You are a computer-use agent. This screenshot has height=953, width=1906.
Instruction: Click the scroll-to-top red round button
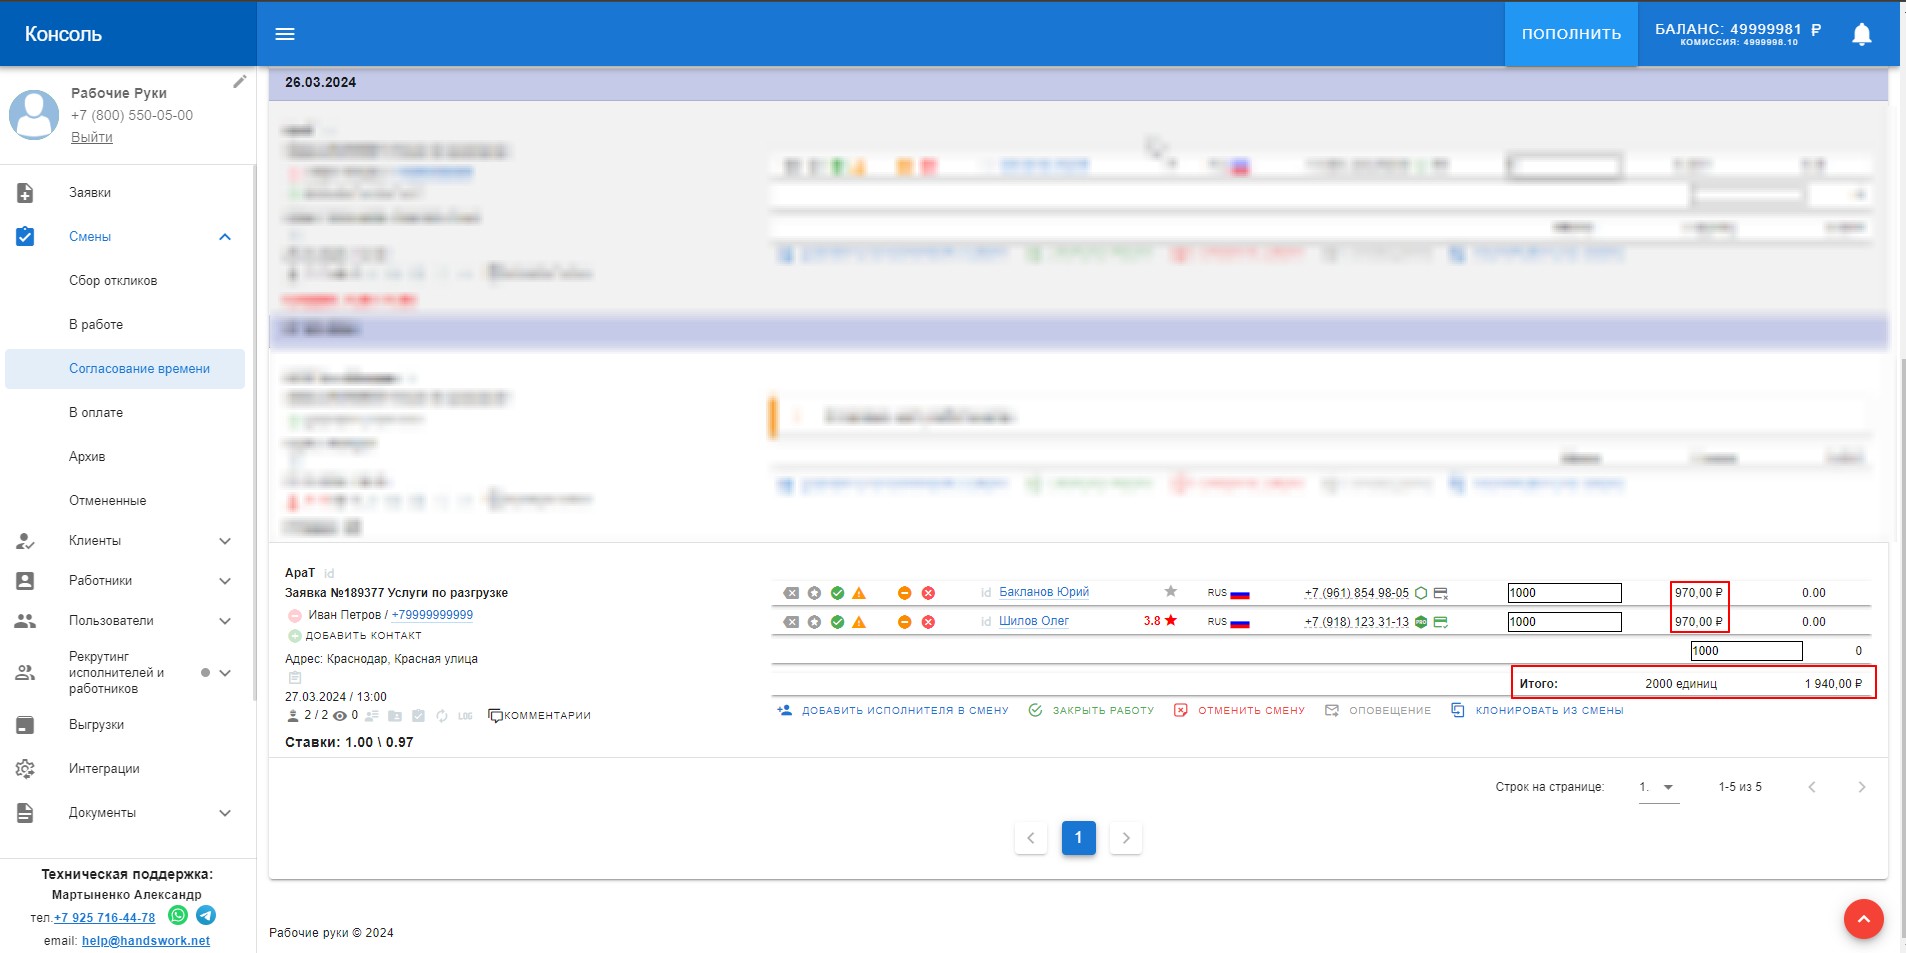pos(1863,918)
